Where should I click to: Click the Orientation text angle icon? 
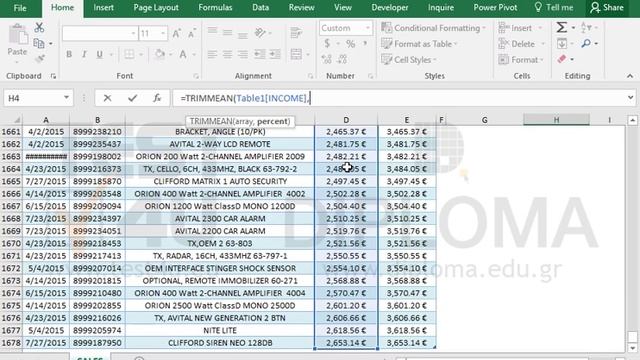260,33
